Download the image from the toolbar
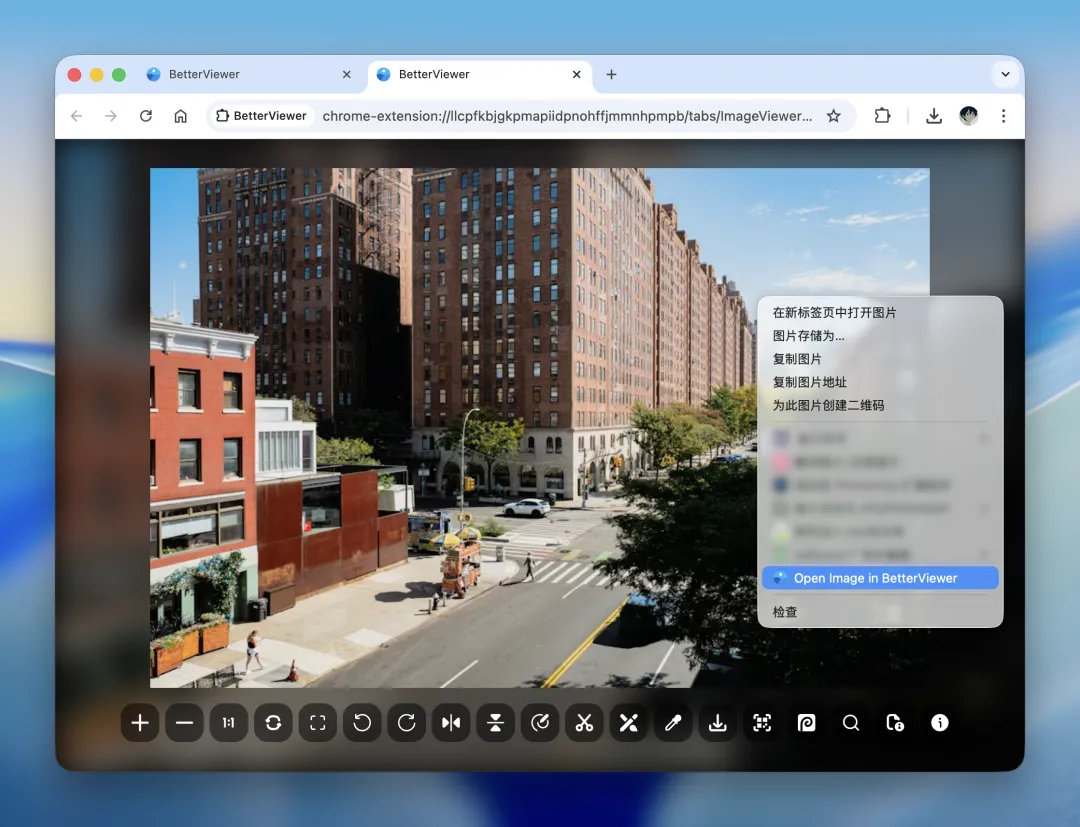Image resolution: width=1080 pixels, height=827 pixels. [718, 722]
